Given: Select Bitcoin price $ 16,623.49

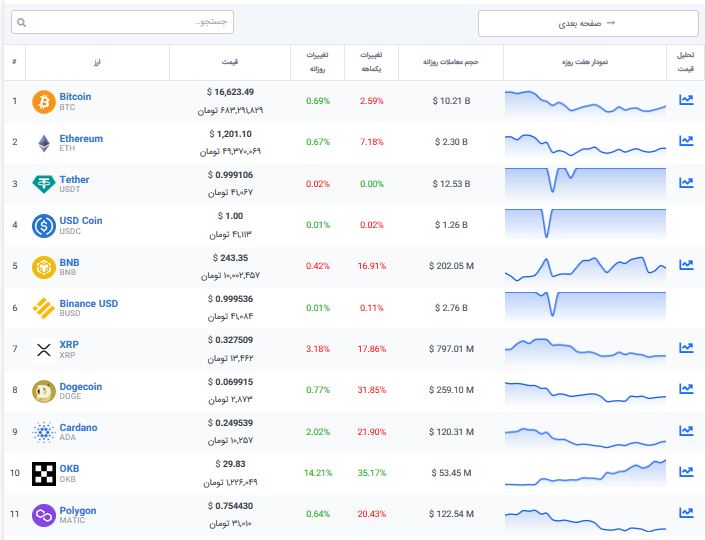Looking at the screenshot, I should pyautogui.click(x=230, y=92).
